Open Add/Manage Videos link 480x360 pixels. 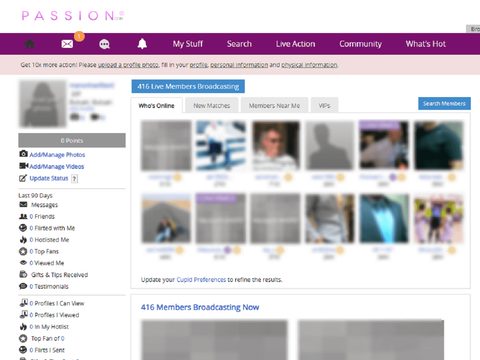tap(57, 166)
